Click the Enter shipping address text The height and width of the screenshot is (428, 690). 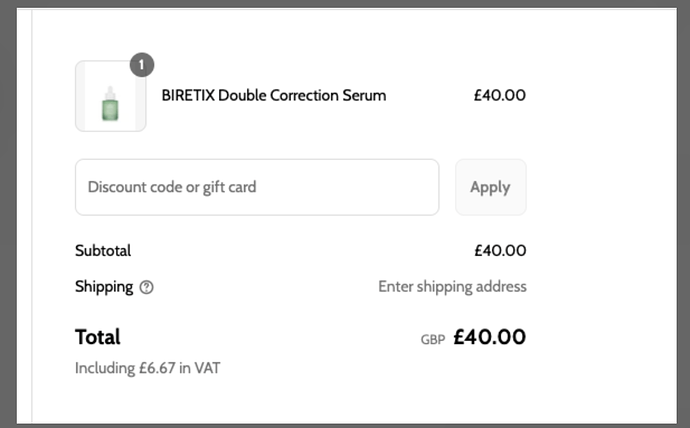tap(452, 287)
